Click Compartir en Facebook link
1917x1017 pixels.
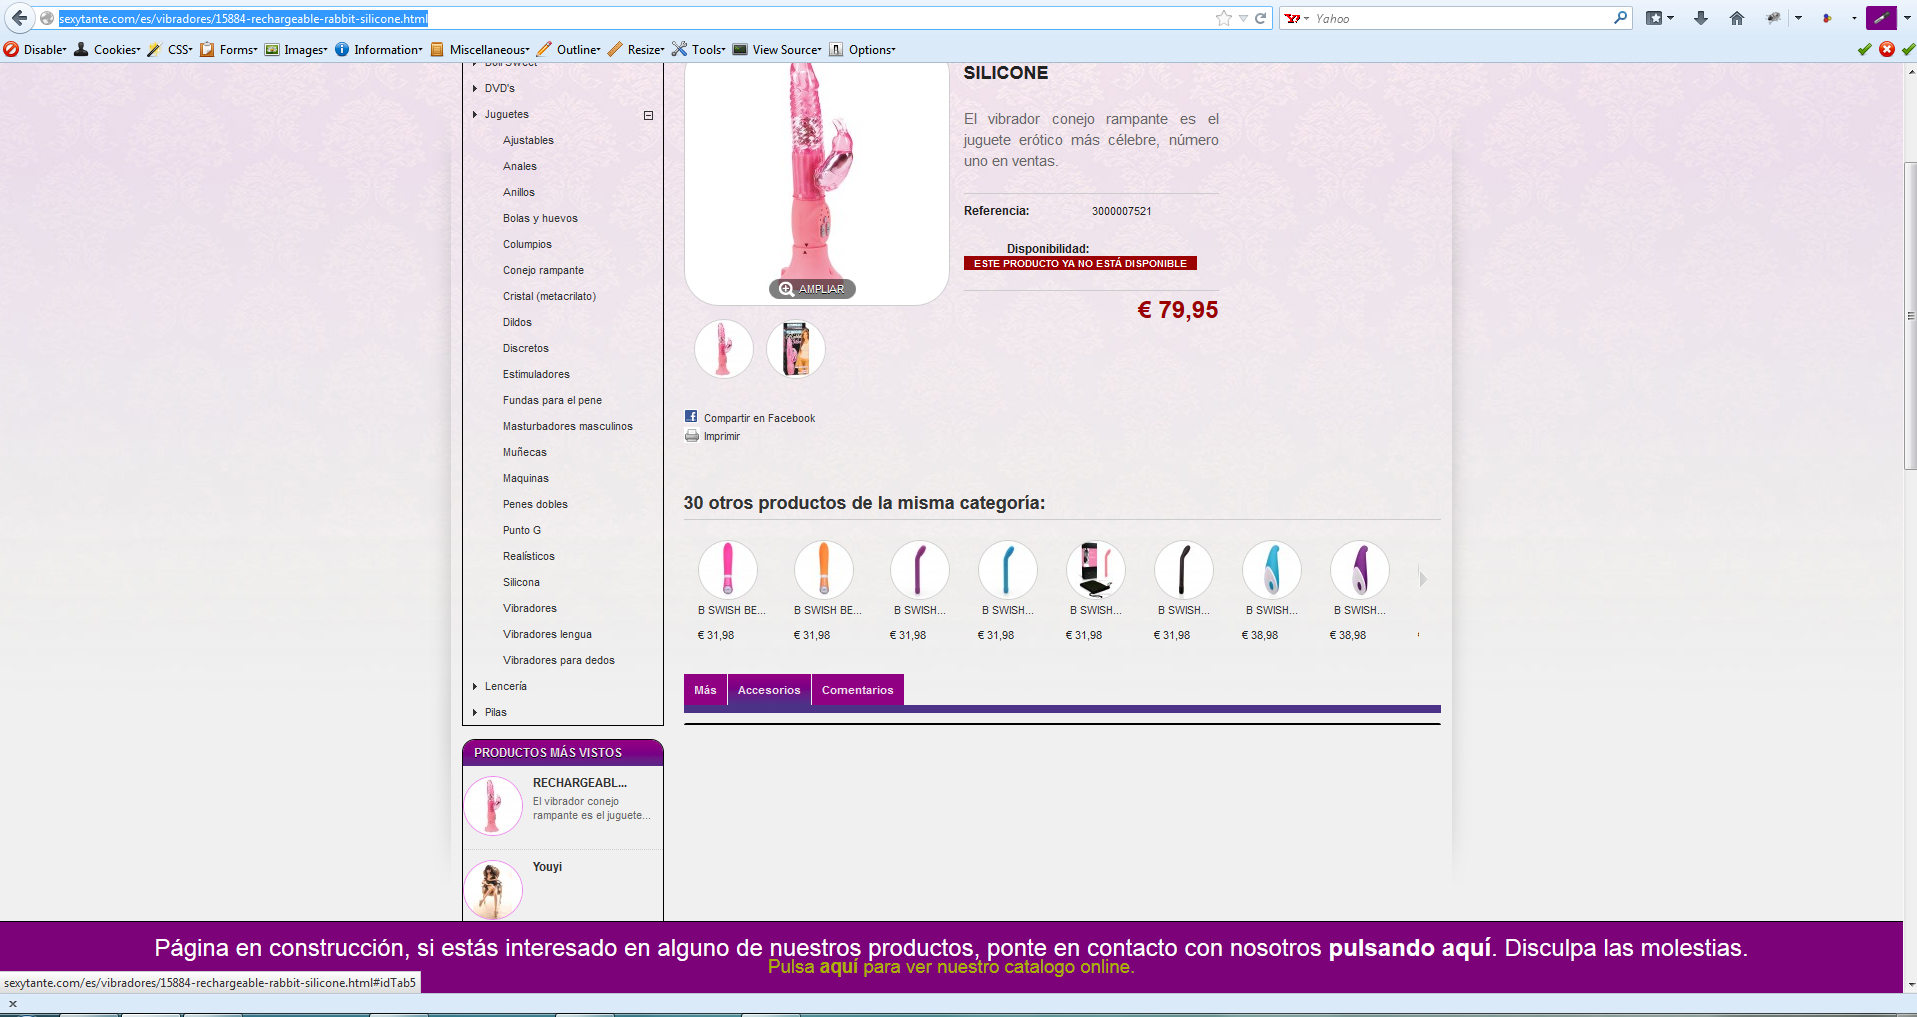click(759, 418)
